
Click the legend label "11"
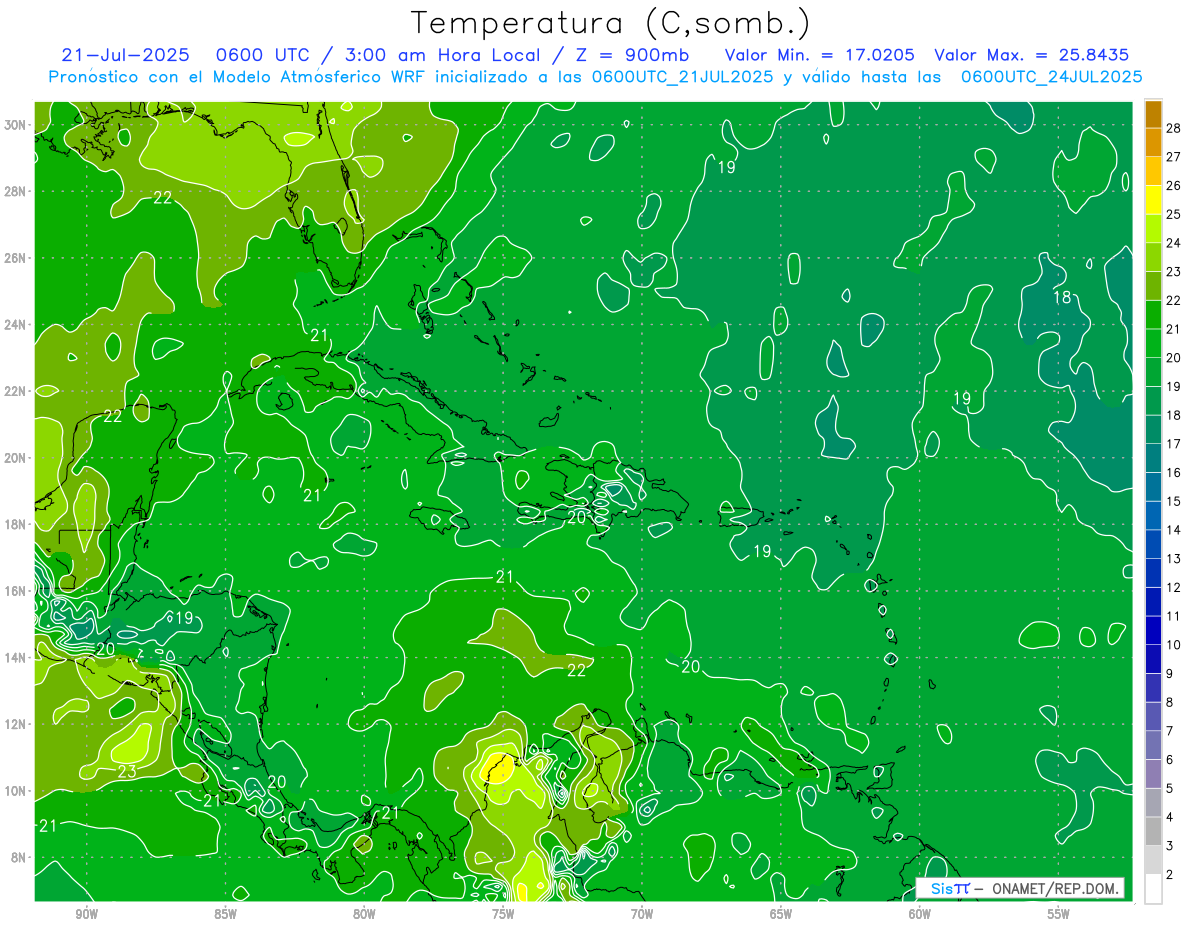coord(1173,616)
